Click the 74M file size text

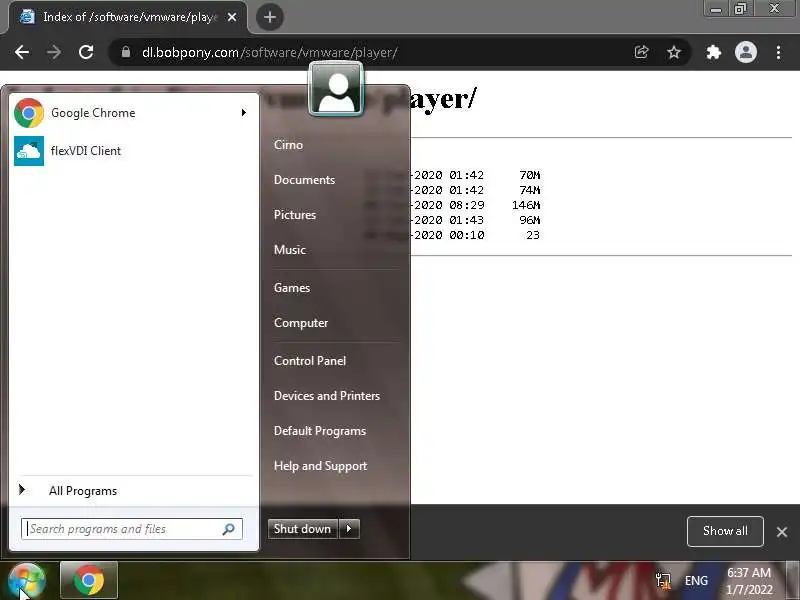pos(530,190)
